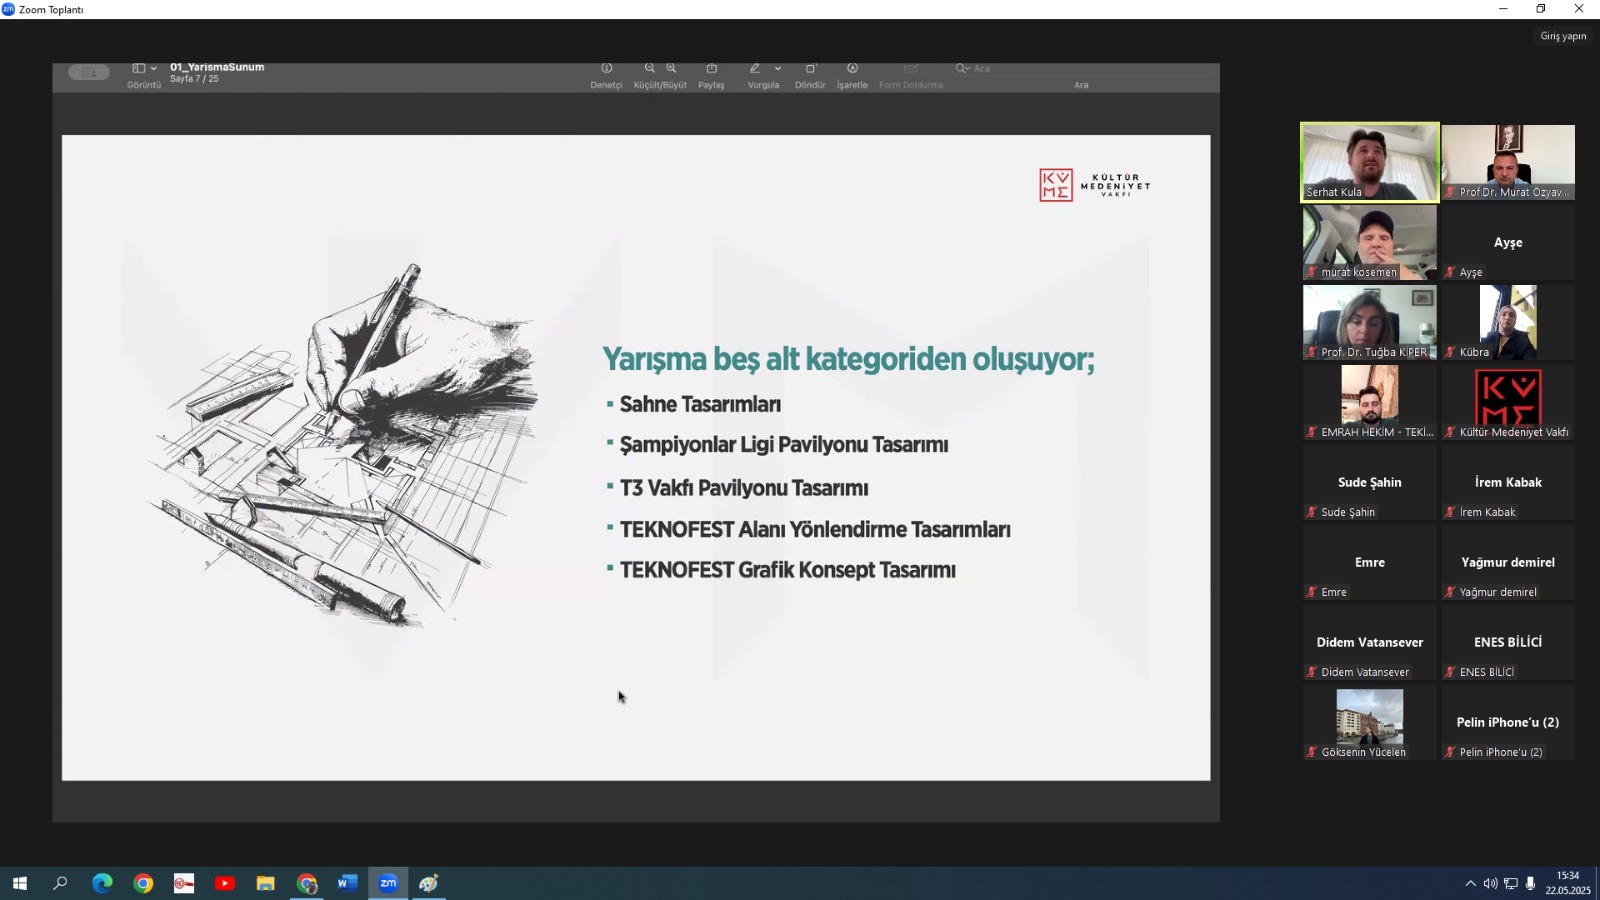Click the Windows Start button
This screenshot has height=900, width=1600.
[19, 883]
